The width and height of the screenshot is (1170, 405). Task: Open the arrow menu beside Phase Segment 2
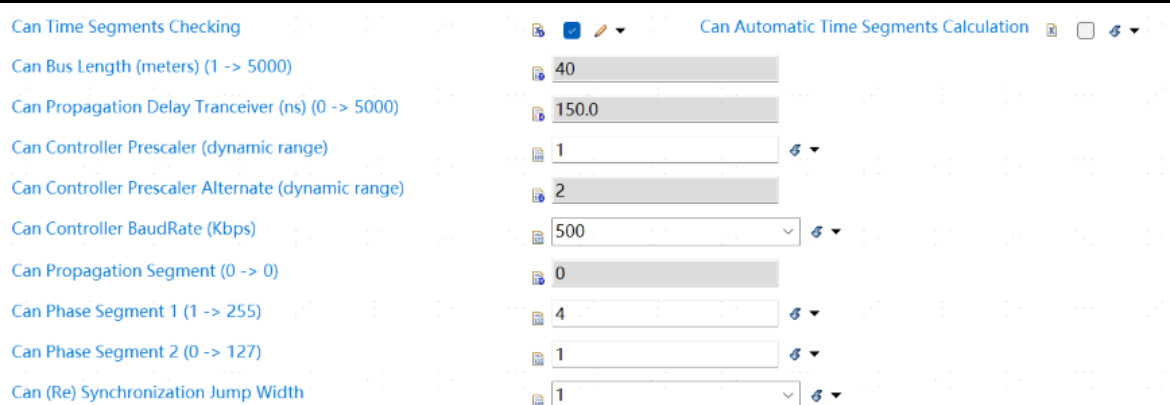[814, 354]
